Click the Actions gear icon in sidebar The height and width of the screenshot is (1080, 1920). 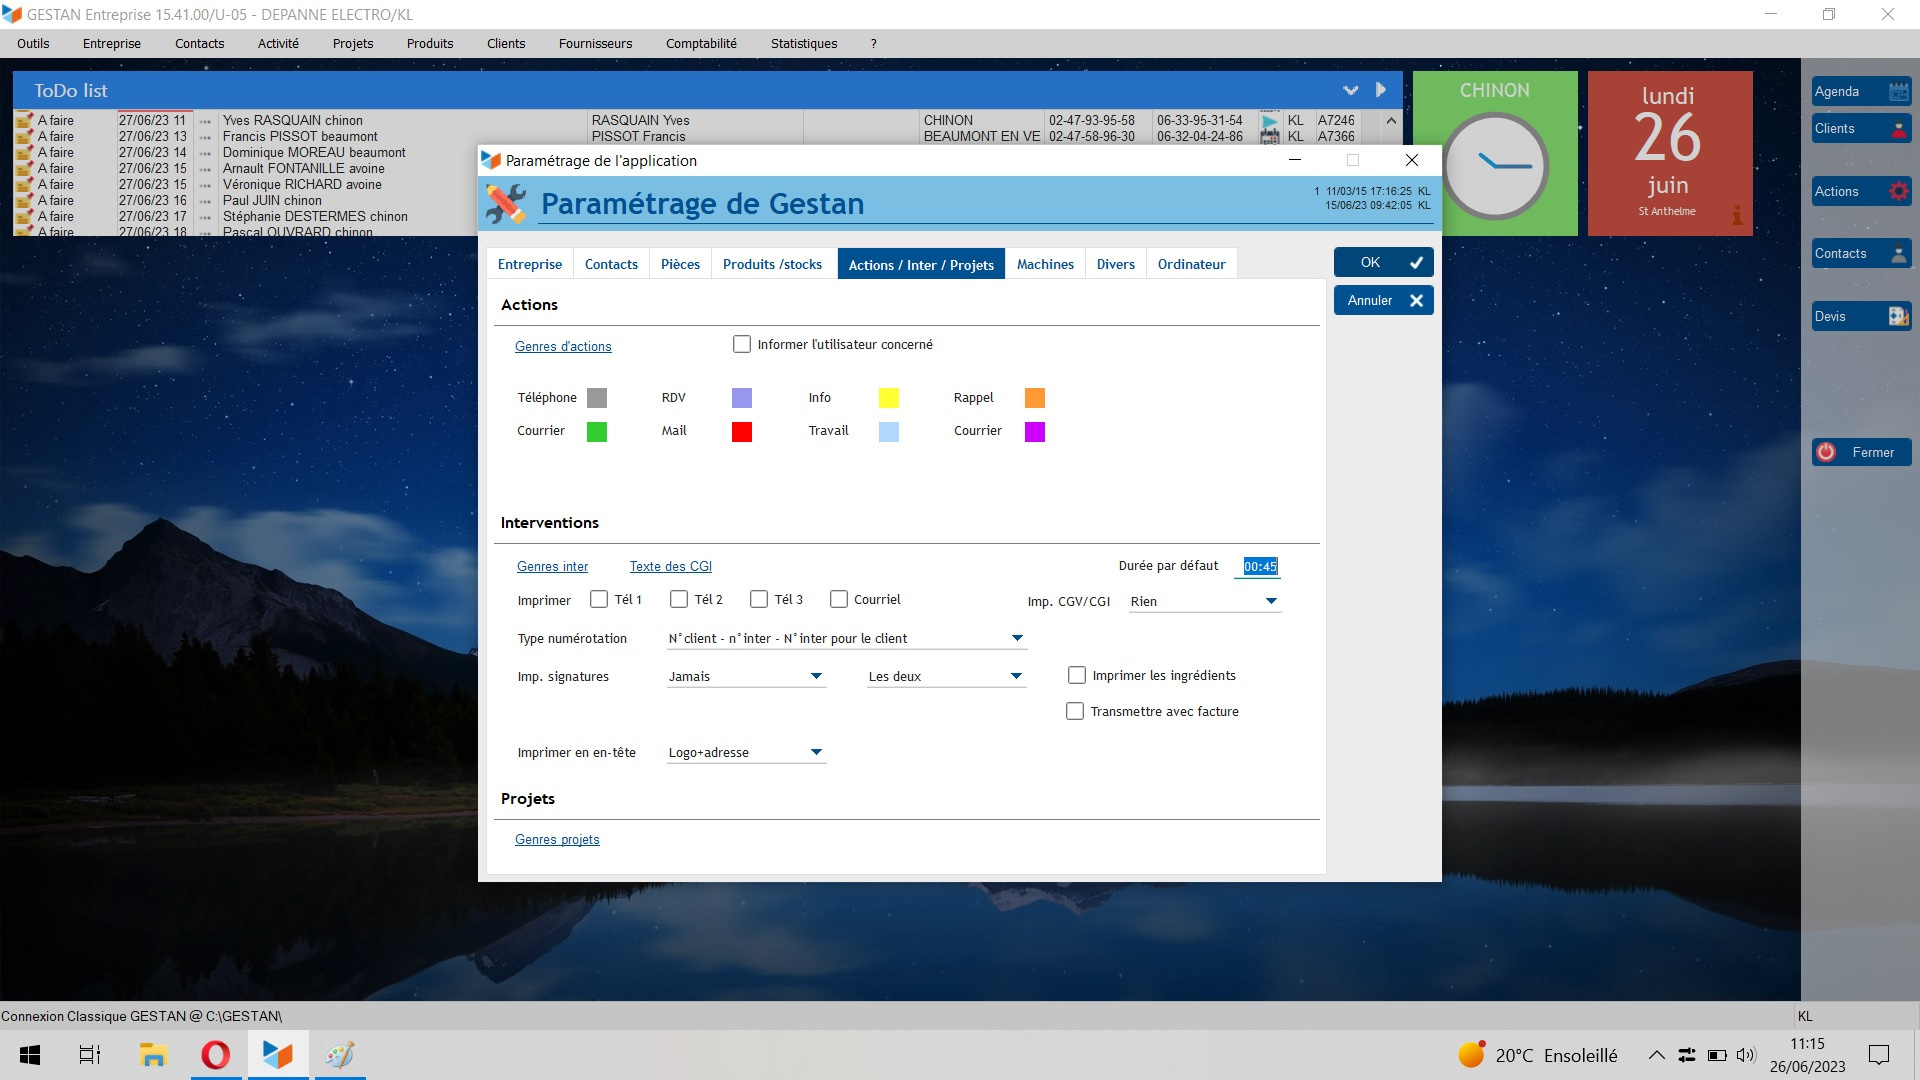(1898, 192)
